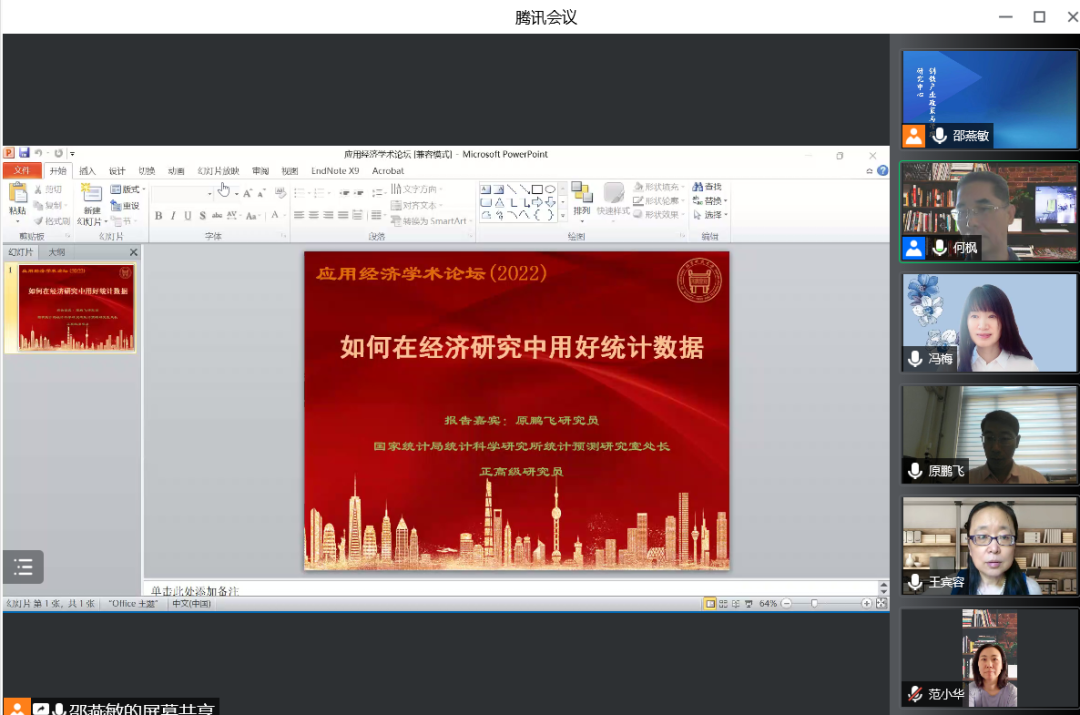Screen dimensions: 1080x715
Task: Open the Select (选择) dropdown in Editing group
Action: 714,215
